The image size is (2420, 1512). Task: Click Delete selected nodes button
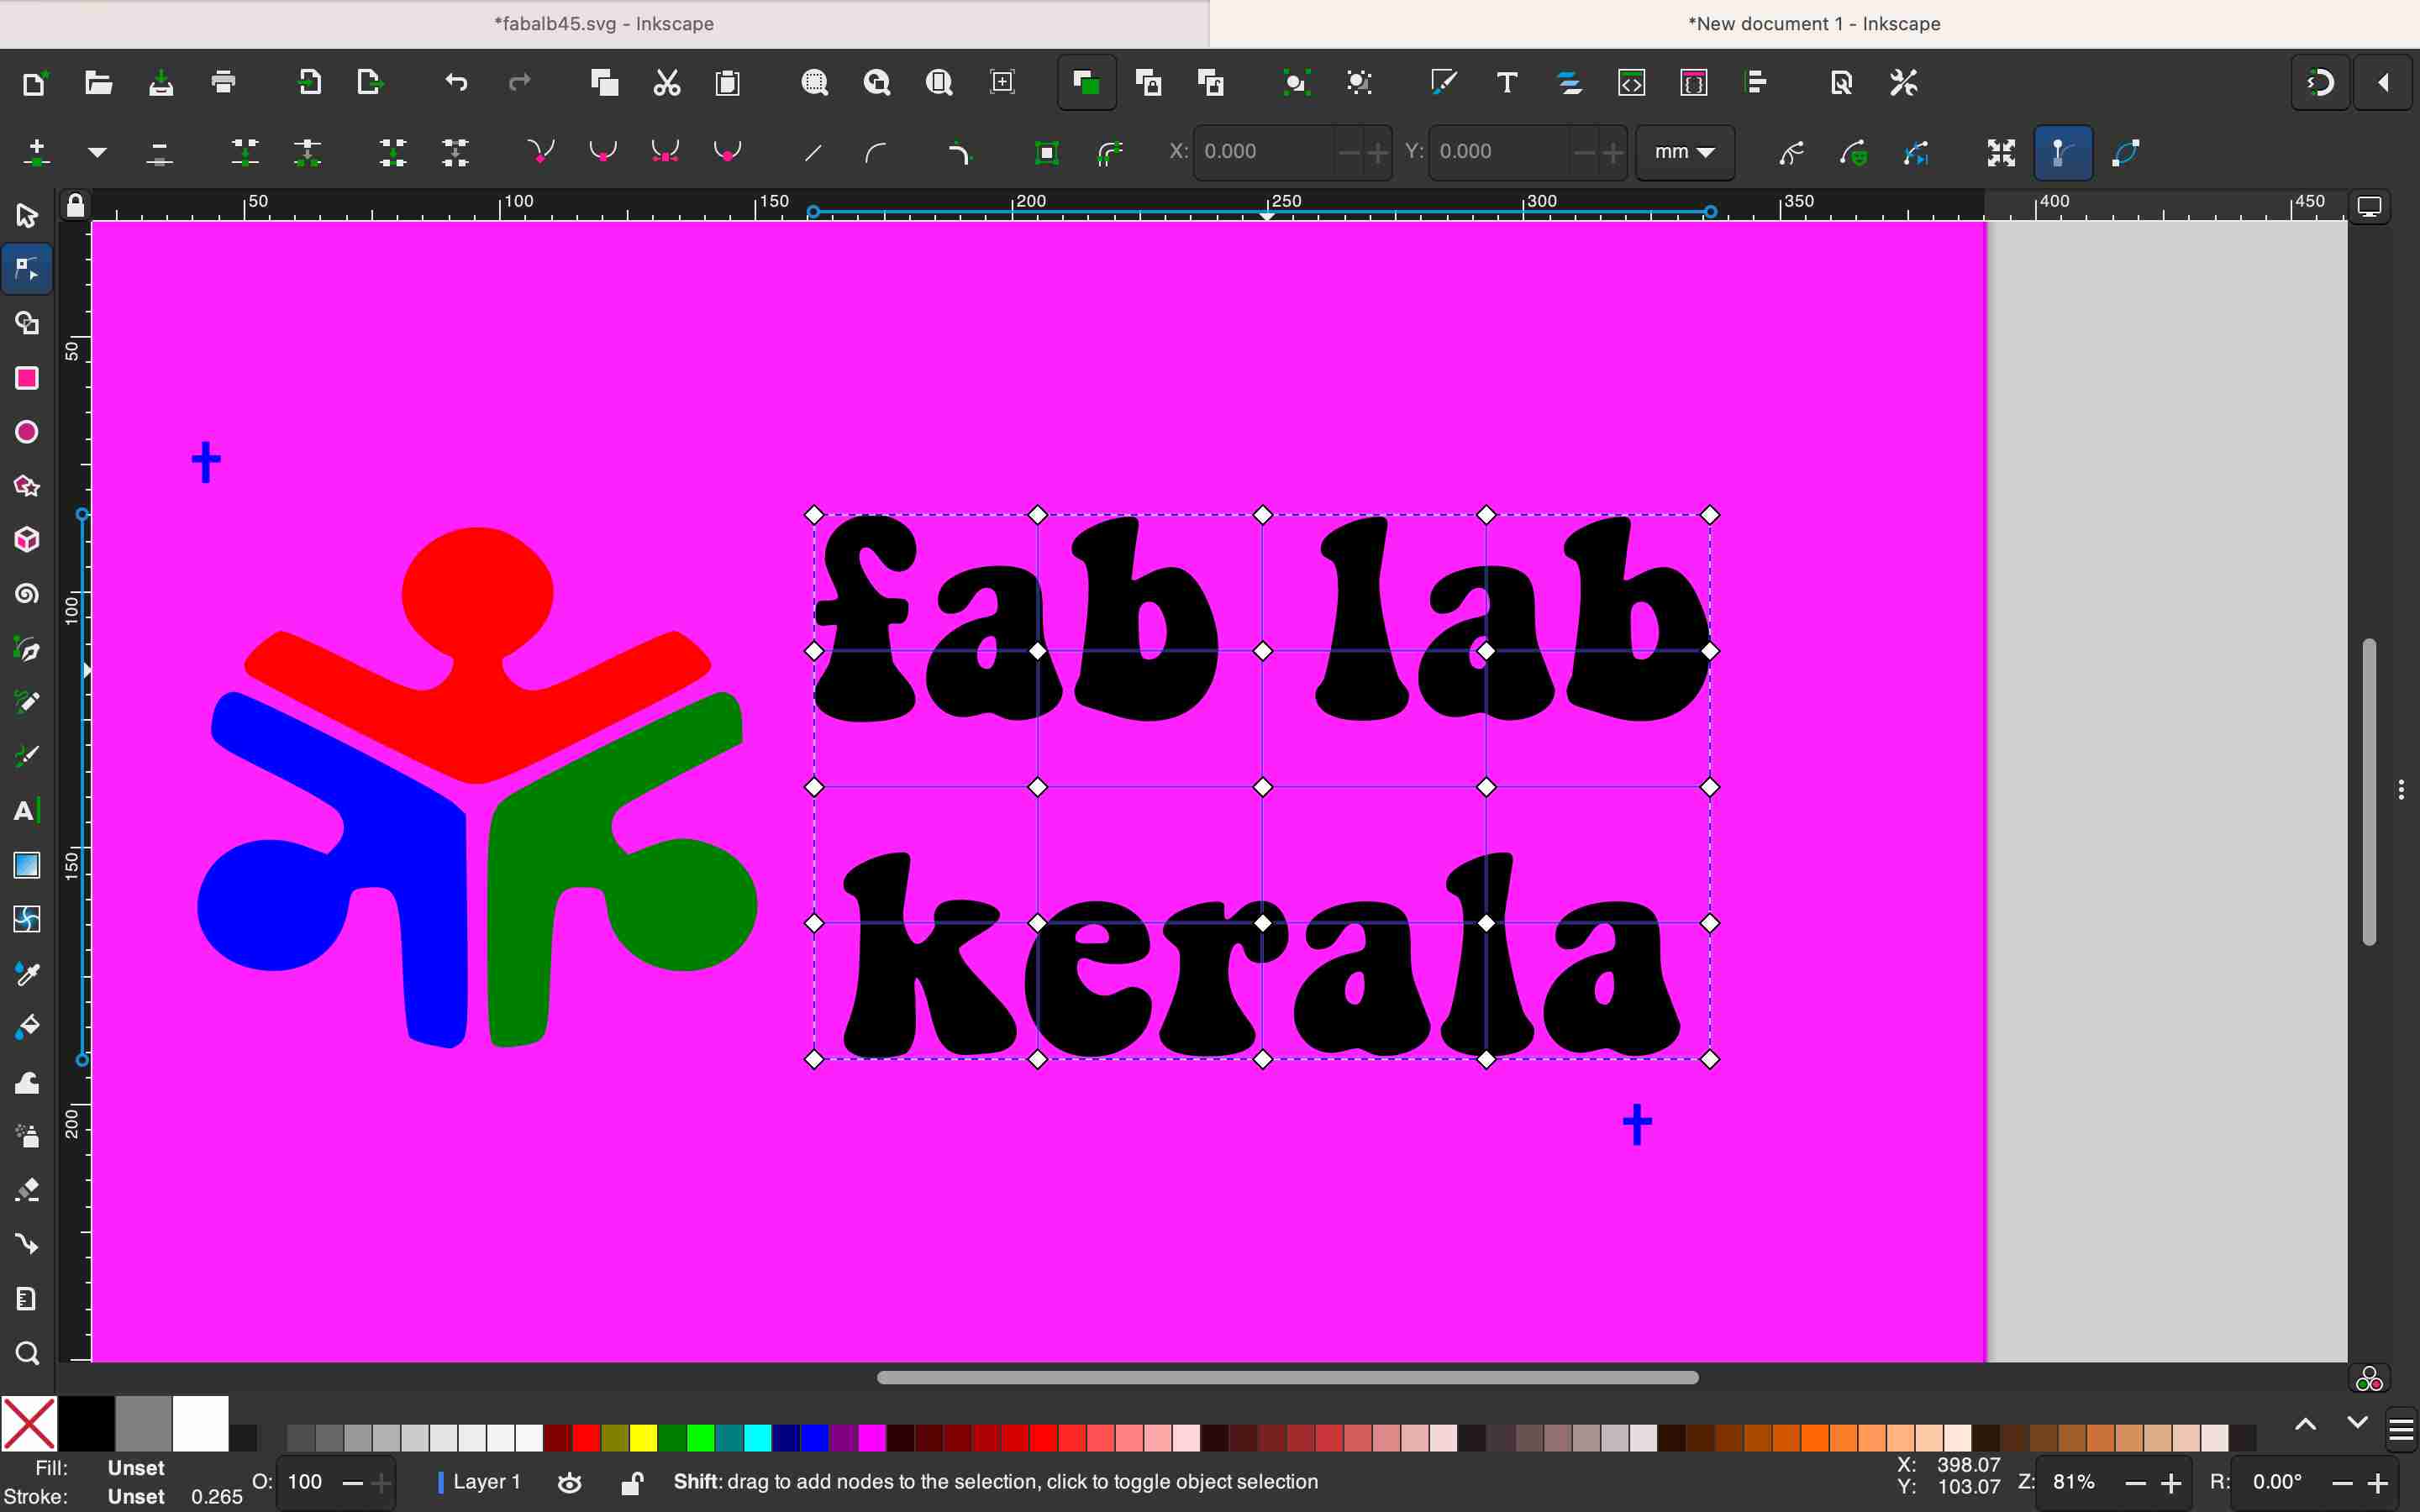click(159, 152)
